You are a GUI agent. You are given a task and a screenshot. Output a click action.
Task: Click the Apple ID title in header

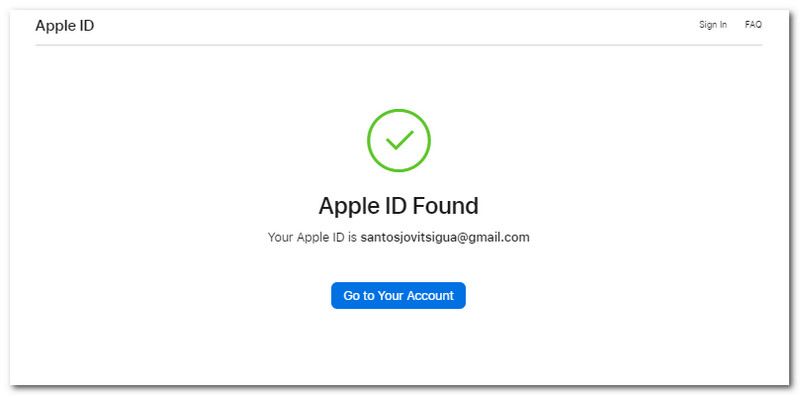pos(65,26)
